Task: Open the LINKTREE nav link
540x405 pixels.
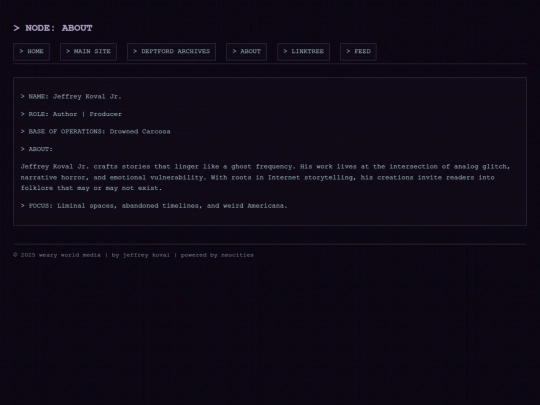Action: 303,52
